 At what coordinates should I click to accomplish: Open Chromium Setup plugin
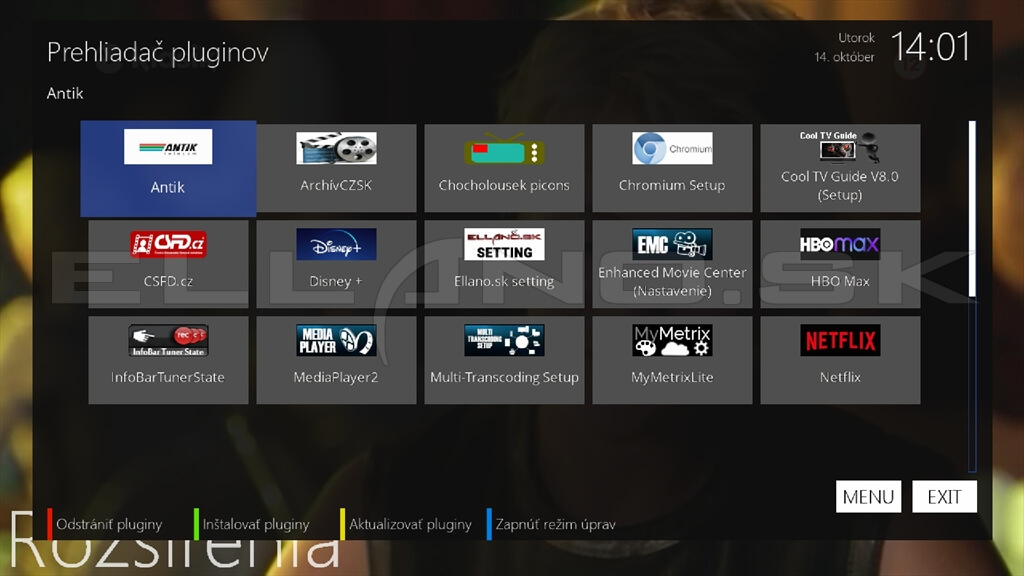pos(672,168)
